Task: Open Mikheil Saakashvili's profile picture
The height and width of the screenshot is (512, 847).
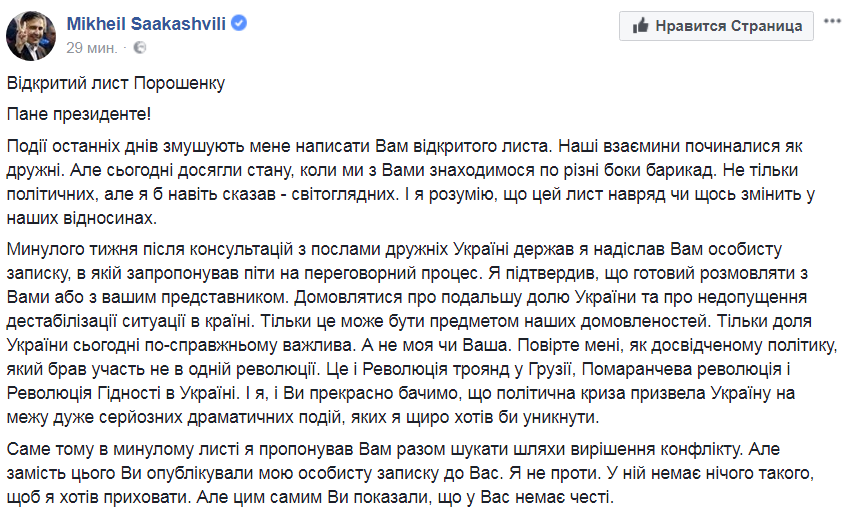Action: (28, 32)
